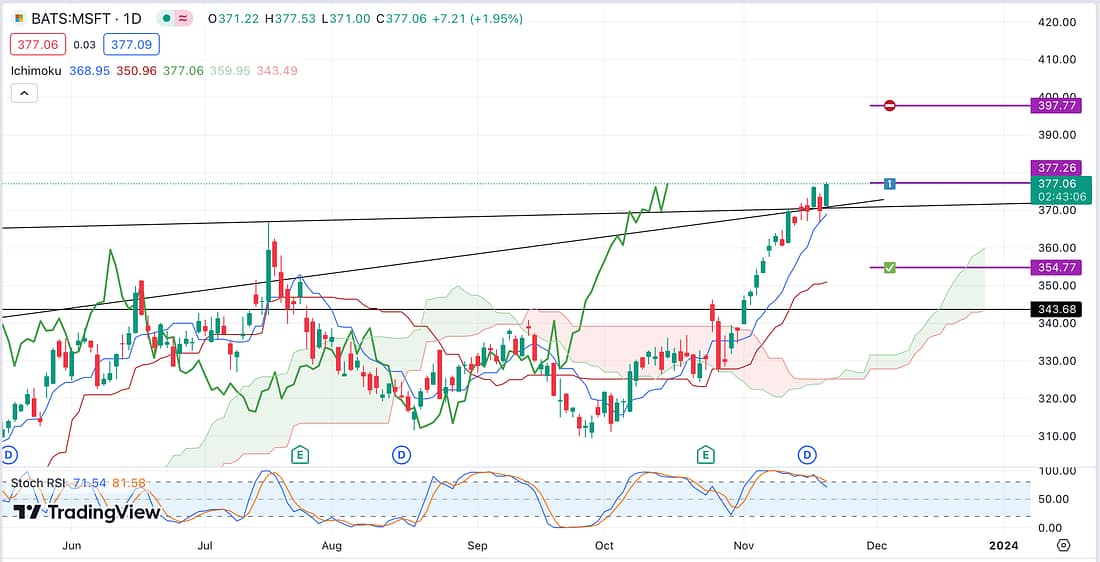The width and height of the screenshot is (1100, 562).
Task: Click the Ichimoku indicator label
Action: point(37,71)
